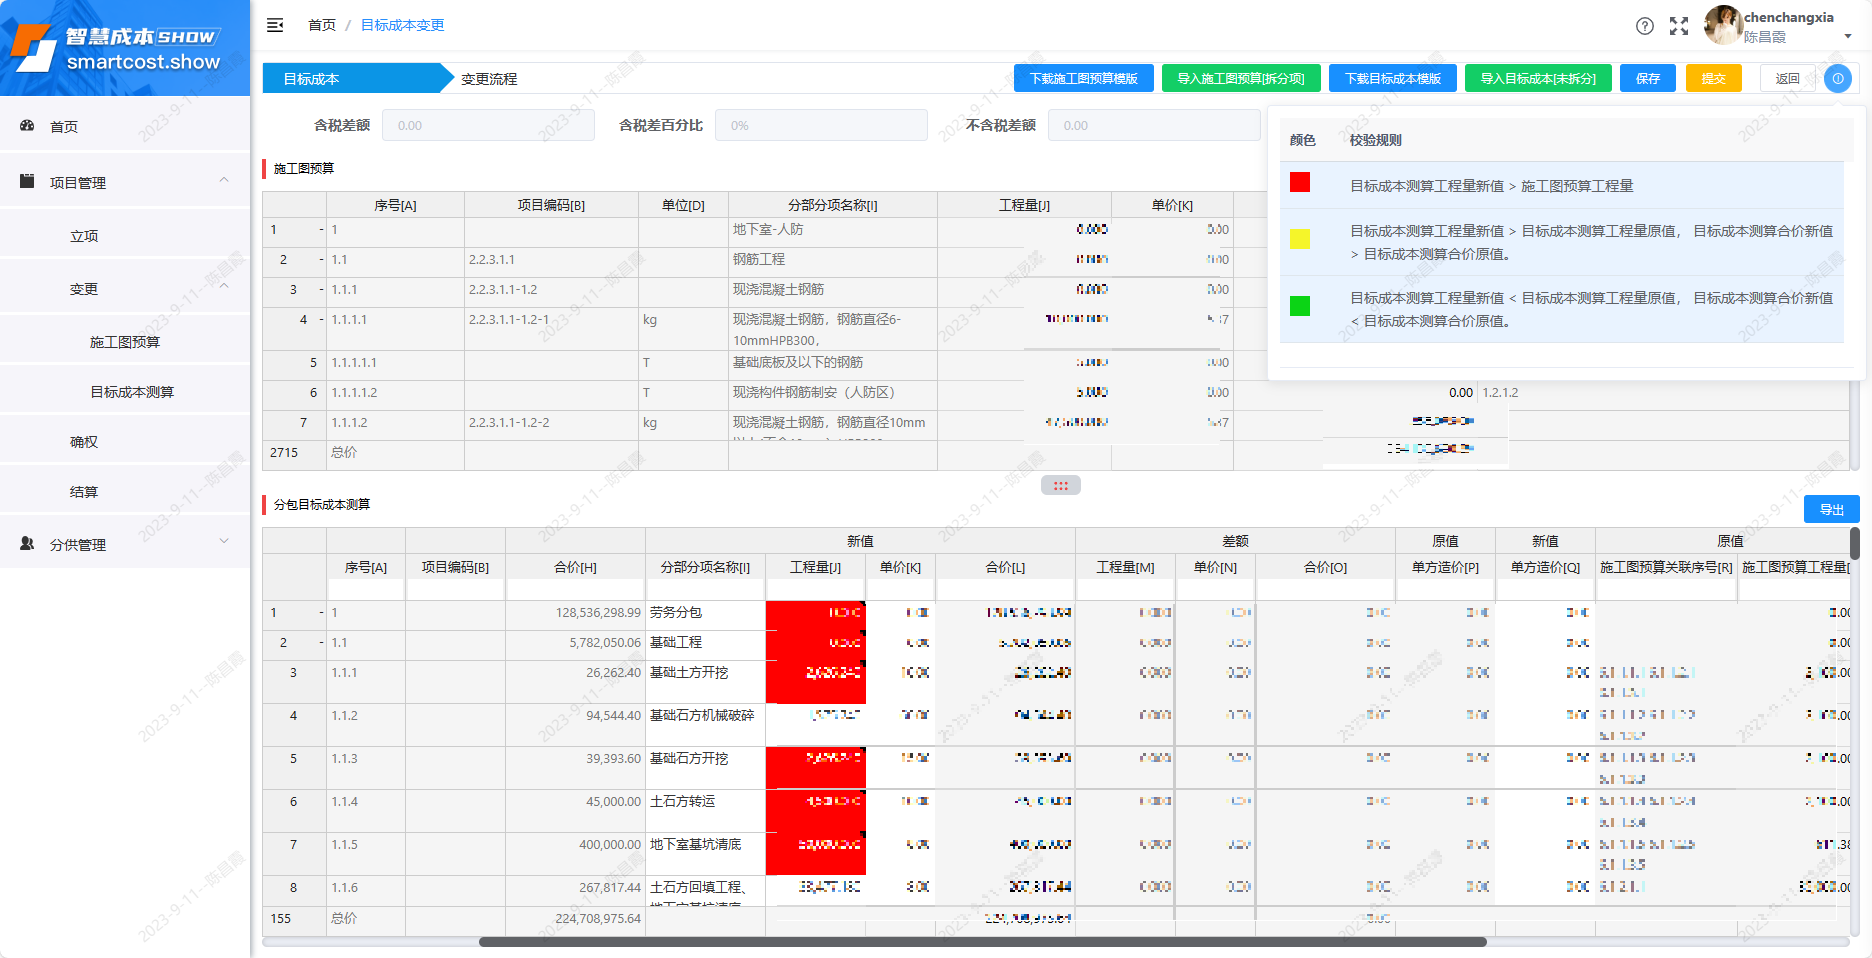This screenshot has width=1872, height=958.
Task: Open the 目标成本变更 breadcrumb link
Action: coord(402,25)
